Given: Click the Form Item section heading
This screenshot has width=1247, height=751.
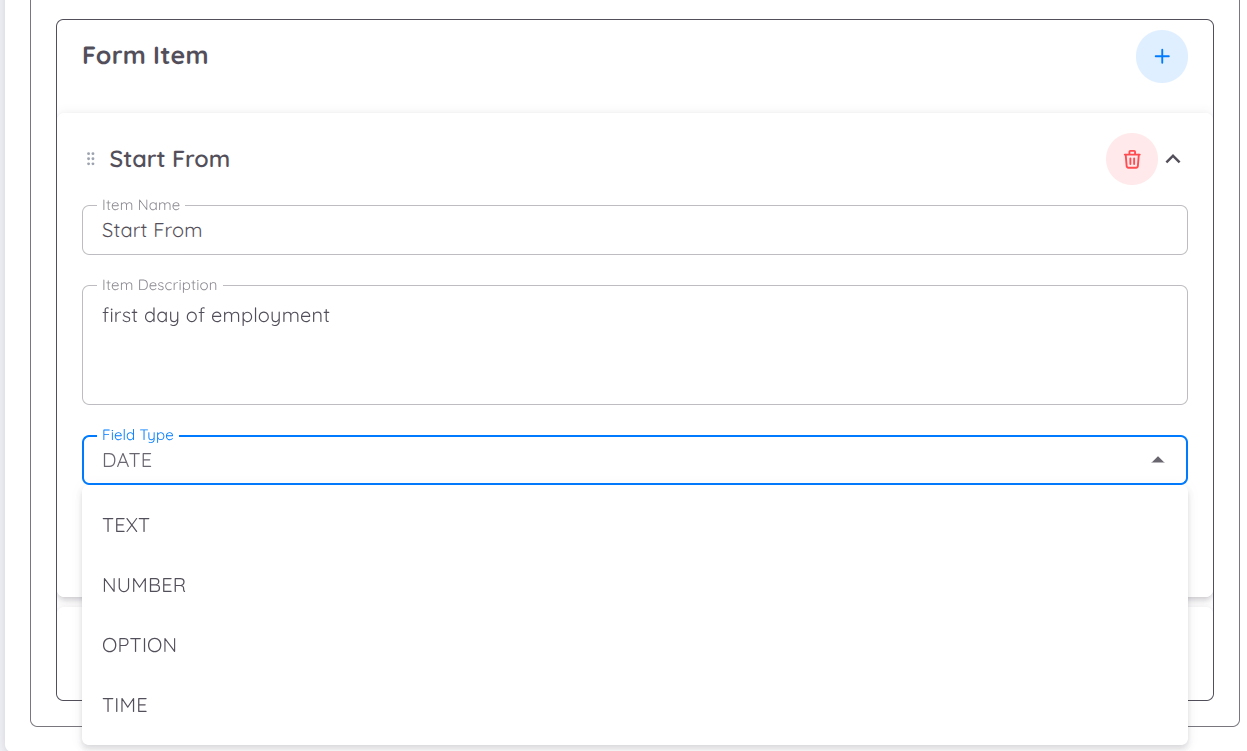Looking at the screenshot, I should point(145,55).
